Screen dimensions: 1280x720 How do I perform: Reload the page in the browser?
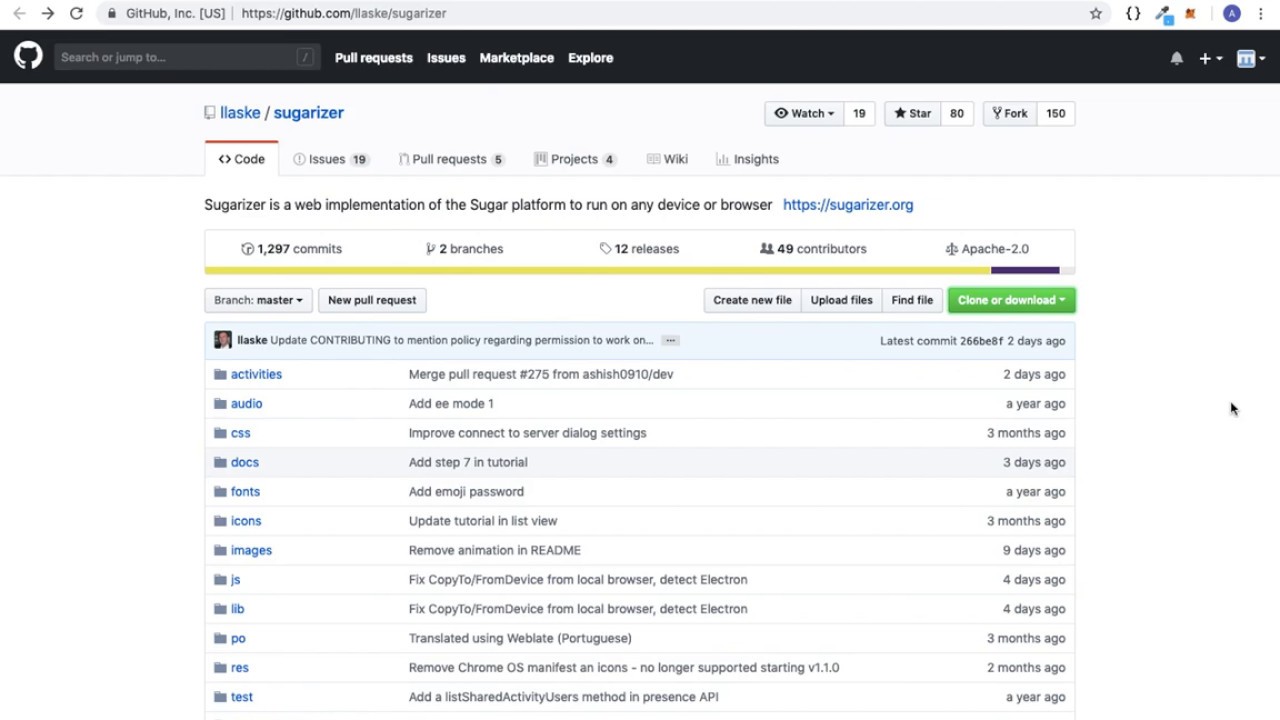point(76,13)
